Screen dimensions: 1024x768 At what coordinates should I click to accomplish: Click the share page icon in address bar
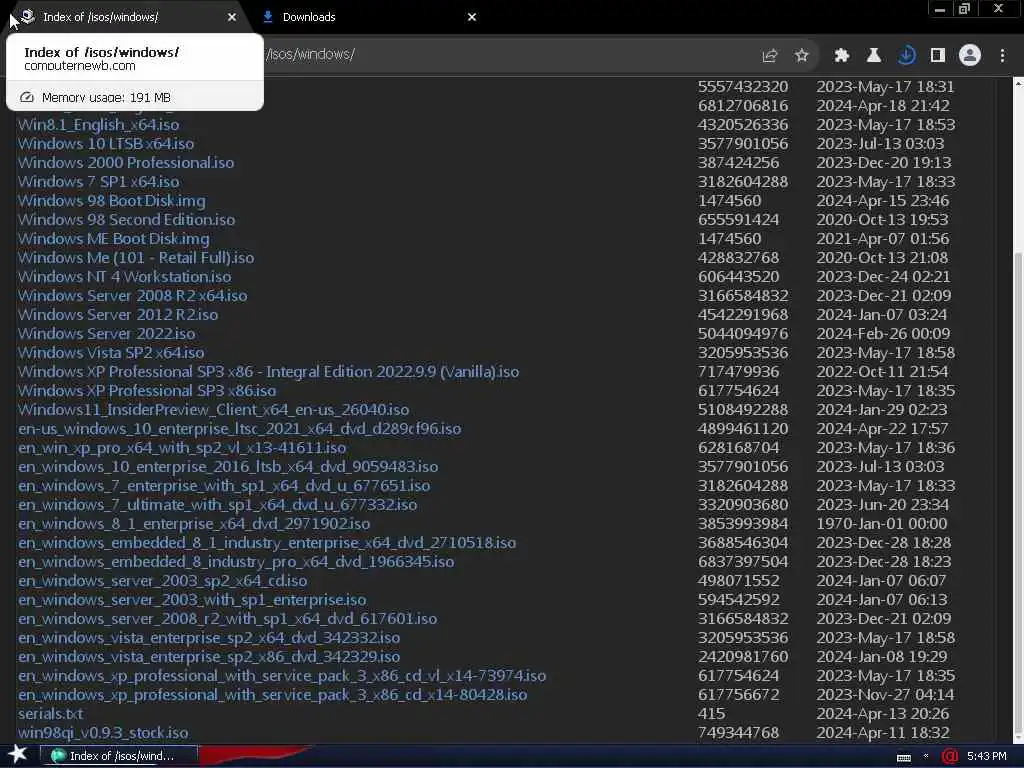click(769, 56)
